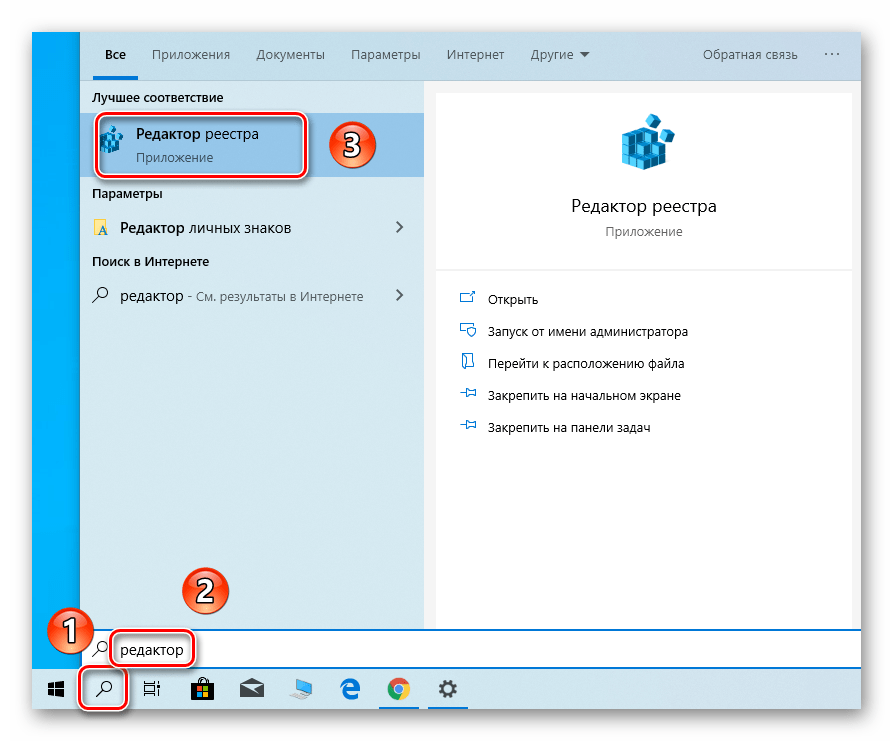Click the Windows Start button
This screenshot has height=741, width=893.
pos(56,688)
